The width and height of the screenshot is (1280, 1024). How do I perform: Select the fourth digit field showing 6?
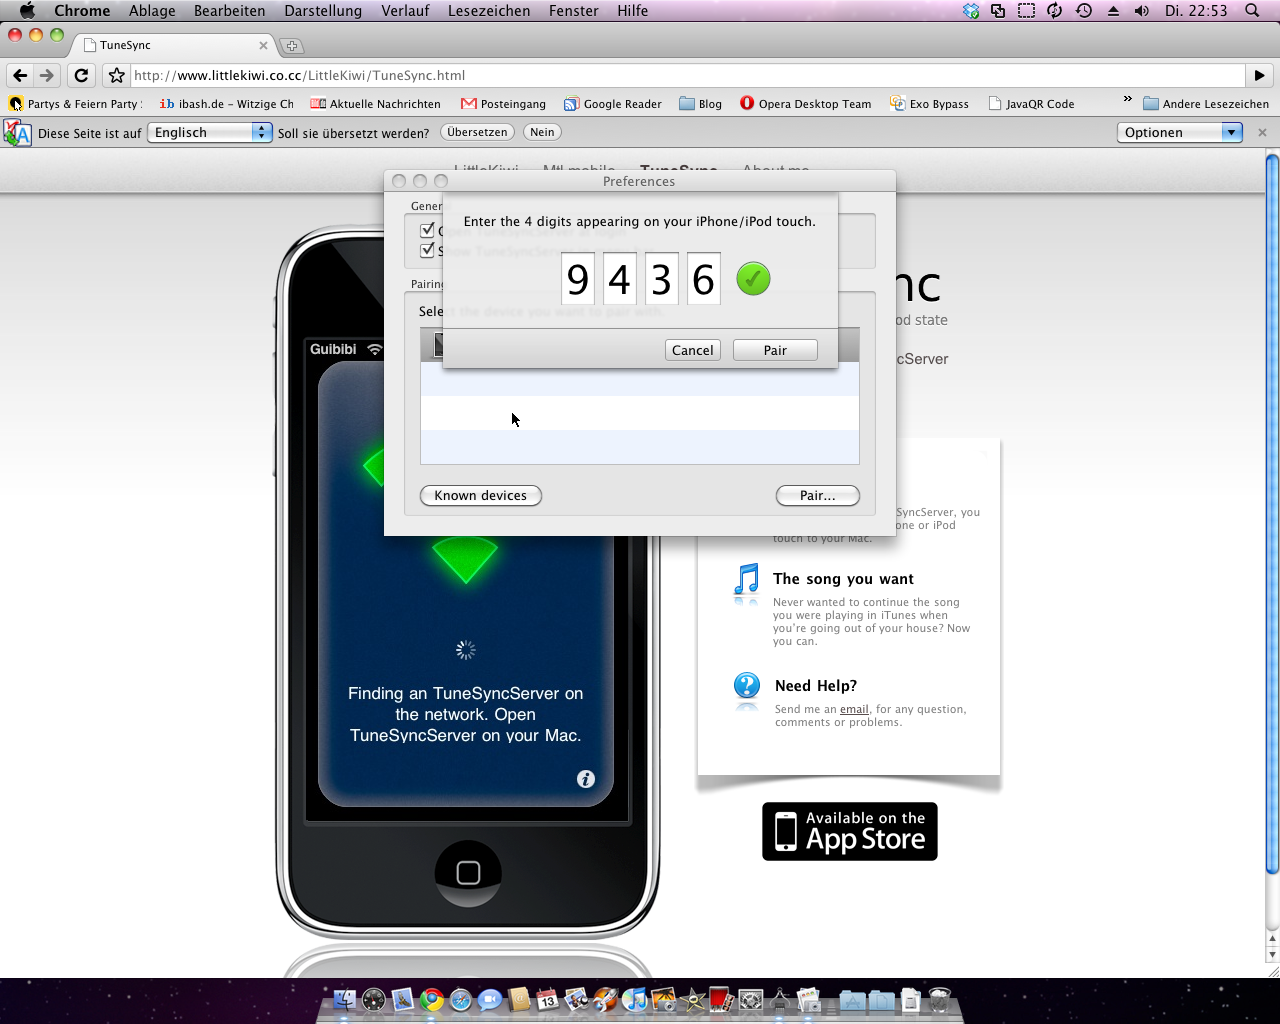pyautogui.click(x=703, y=279)
